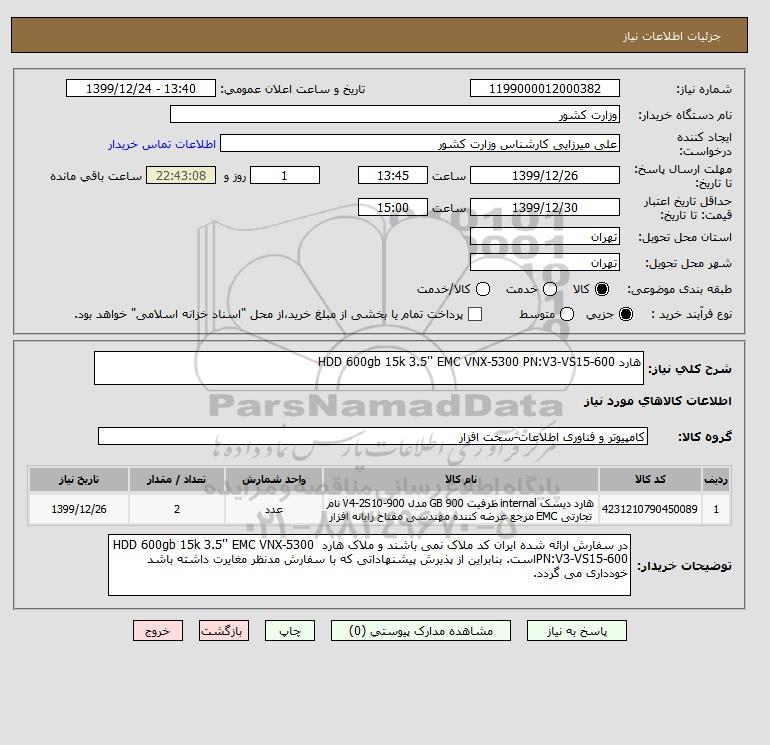Image resolution: width=770 pixels, height=745 pixels.
Task: Click the ردیف column header
Action: pos(716,479)
